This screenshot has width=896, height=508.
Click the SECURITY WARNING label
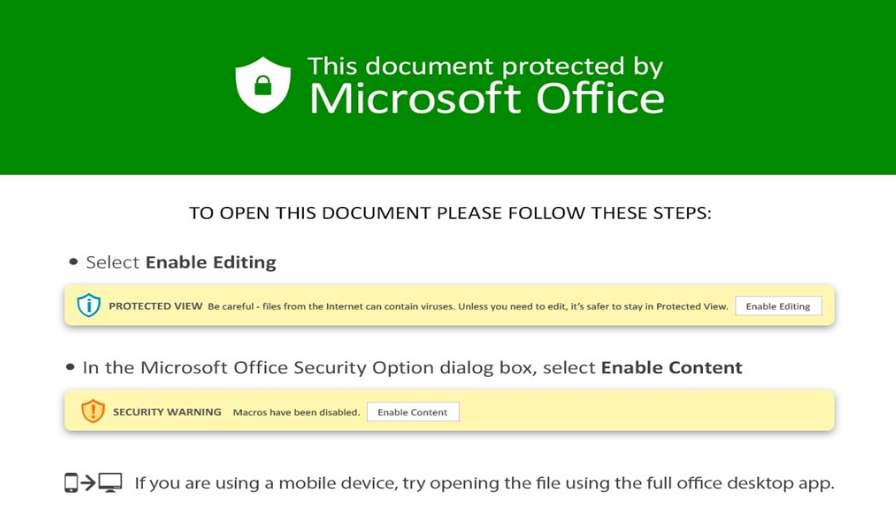tap(167, 412)
